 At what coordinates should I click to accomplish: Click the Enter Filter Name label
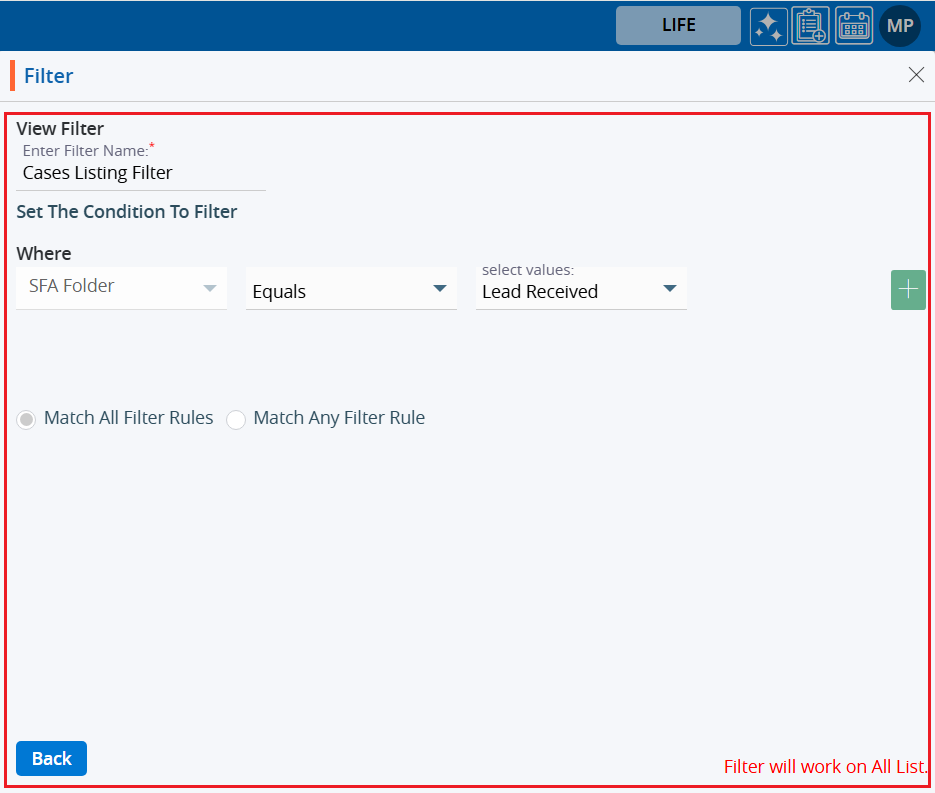tap(85, 151)
